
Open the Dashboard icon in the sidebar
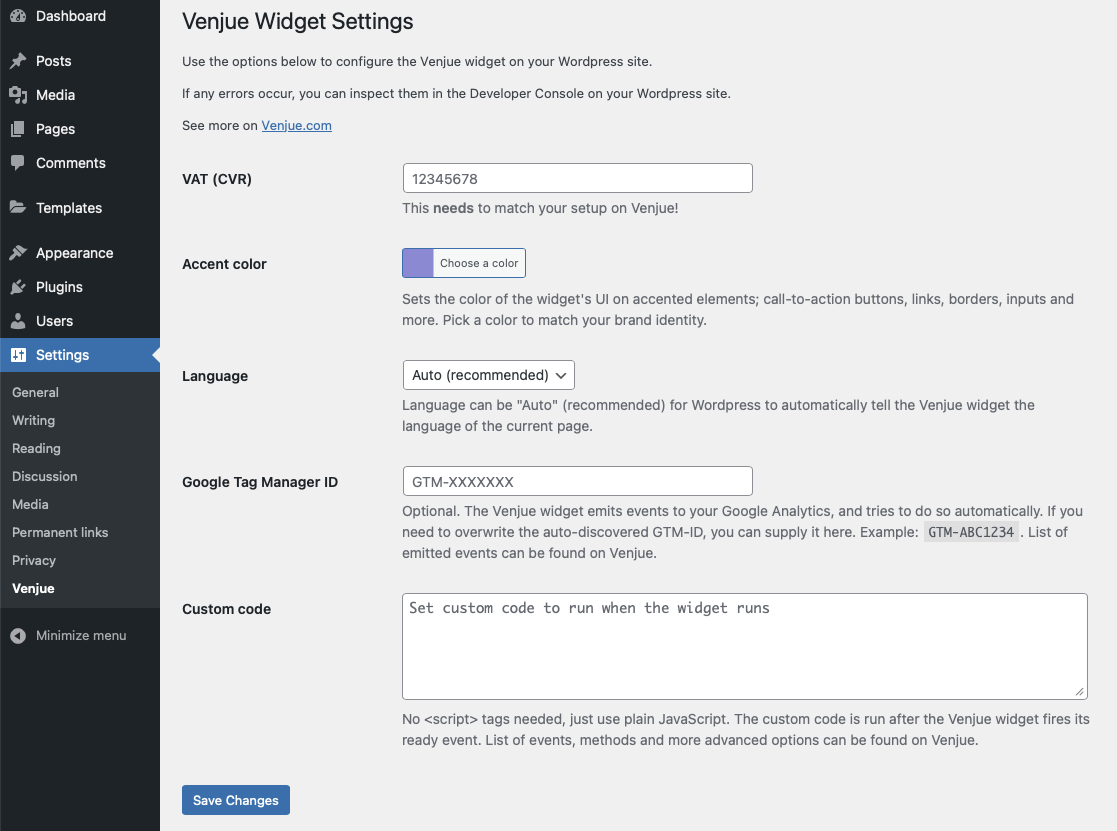point(18,16)
